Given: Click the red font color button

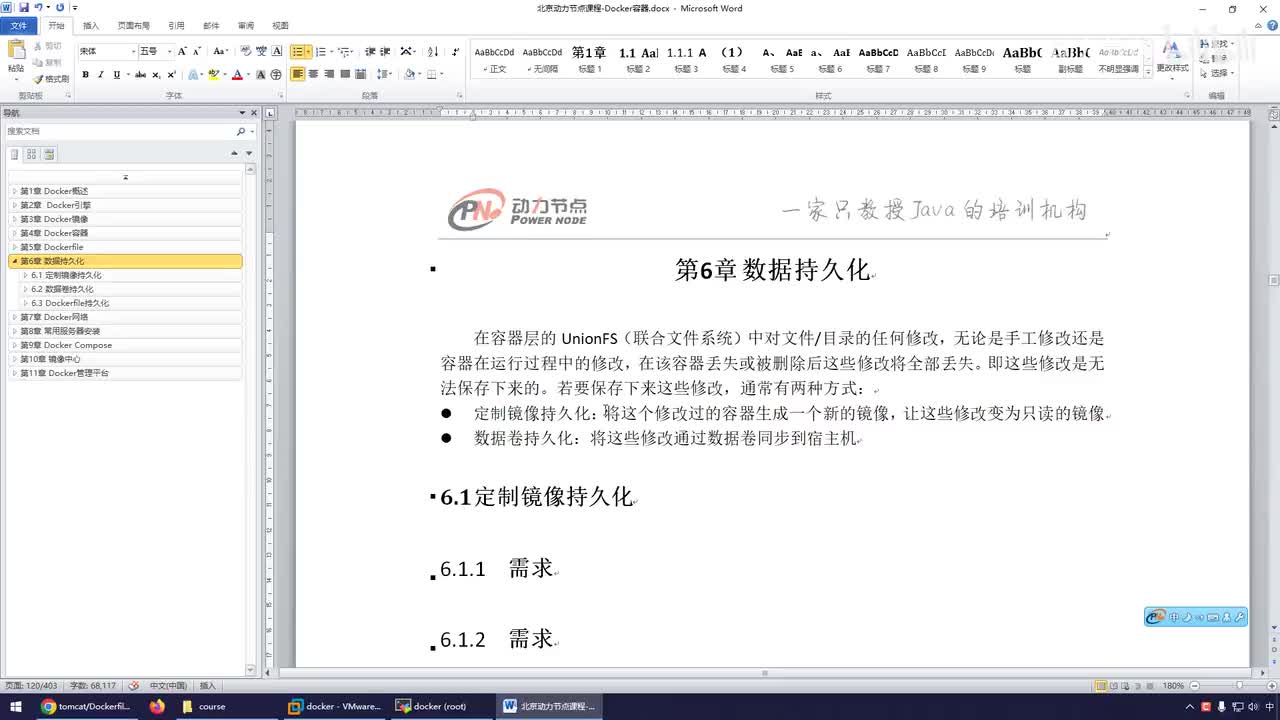Looking at the screenshot, I should [x=237, y=75].
